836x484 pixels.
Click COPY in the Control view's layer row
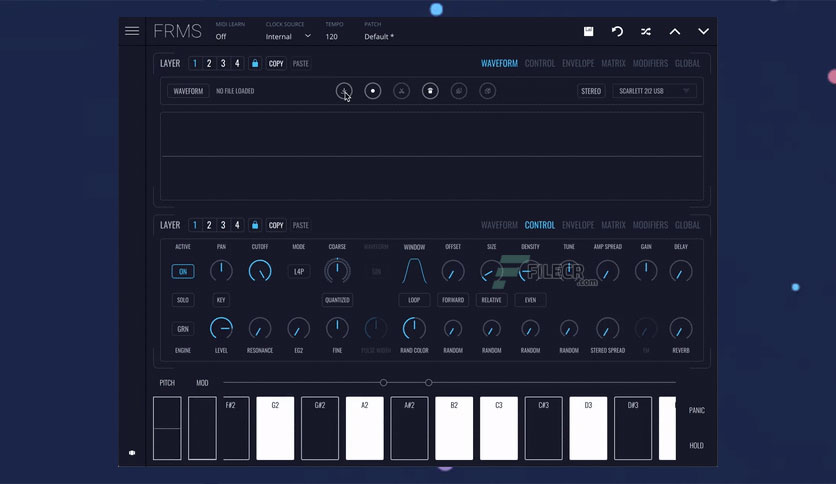[276, 225]
